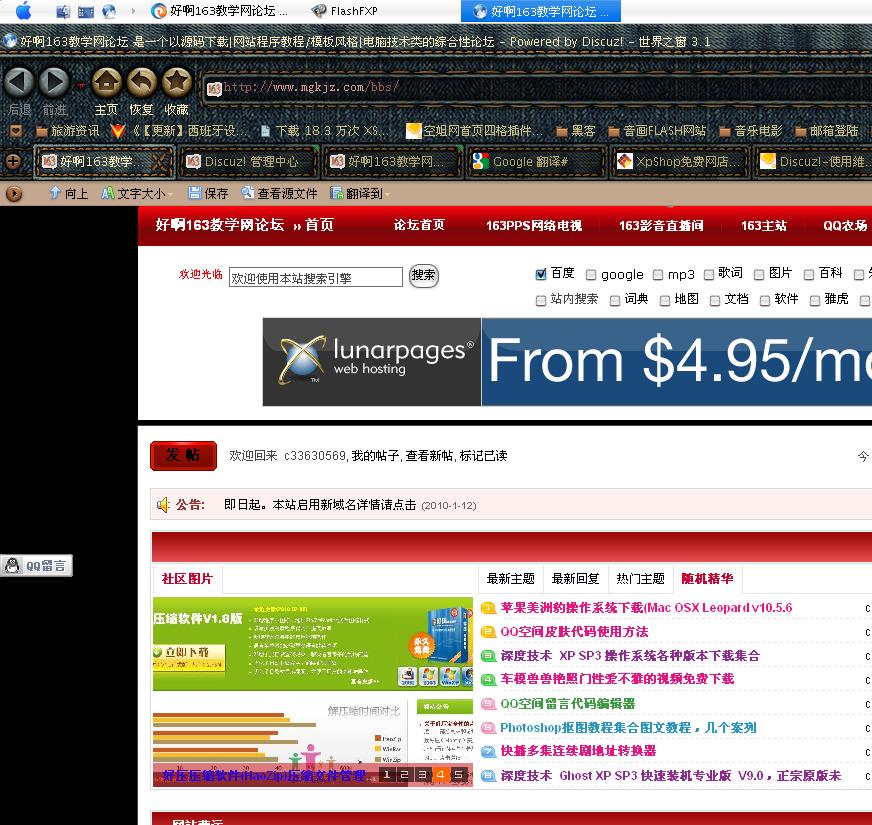Switch to the 热门主题 tab
The image size is (872, 825).
[640, 579]
